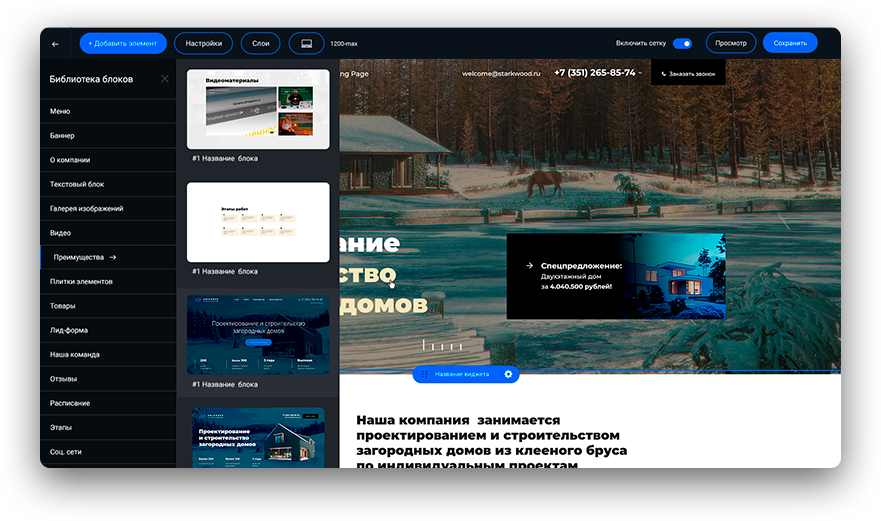
Task: Close the Библиотека блоков panel
Action: click(165, 79)
